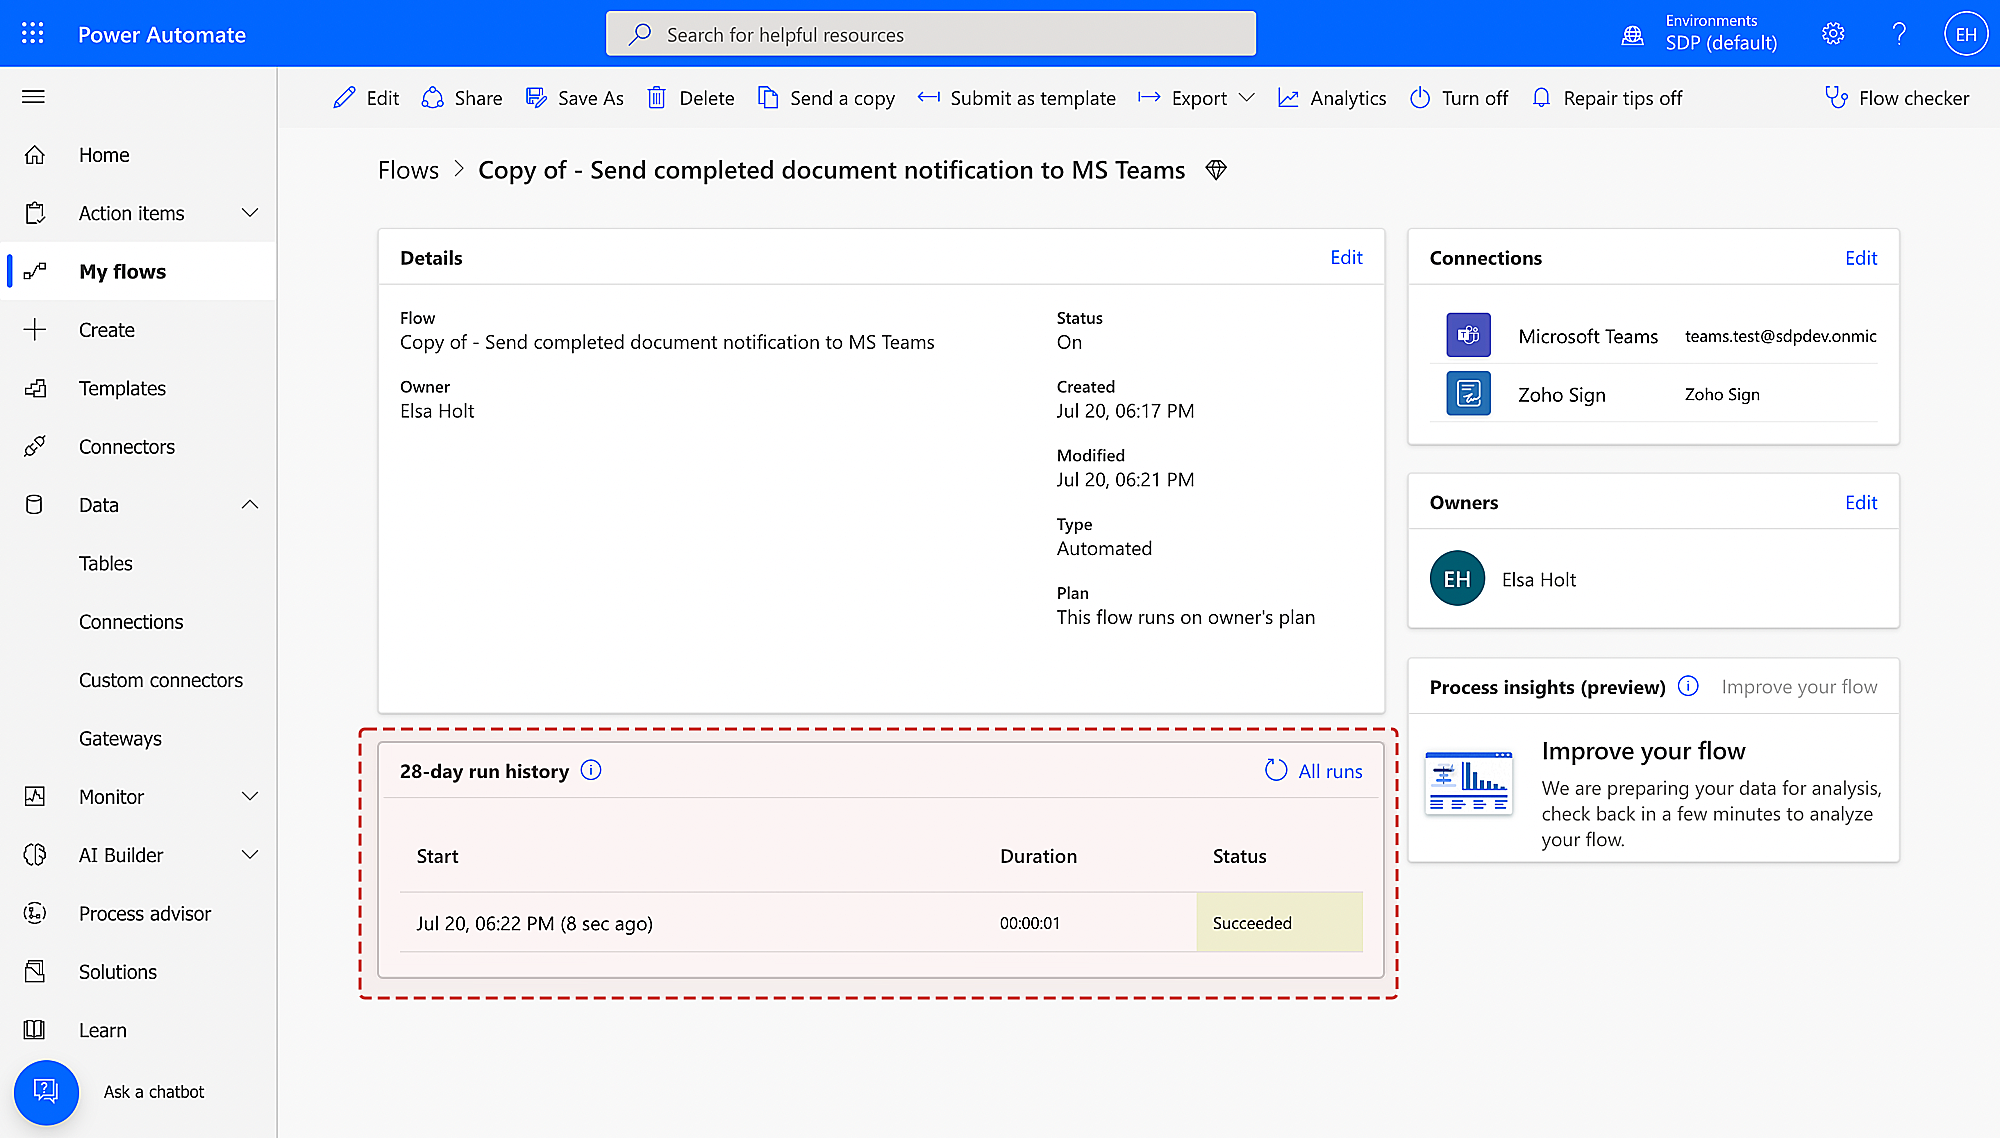Screen dimensions: 2000x1138
Task: Expand the Monitor chevron
Action: [250, 797]
